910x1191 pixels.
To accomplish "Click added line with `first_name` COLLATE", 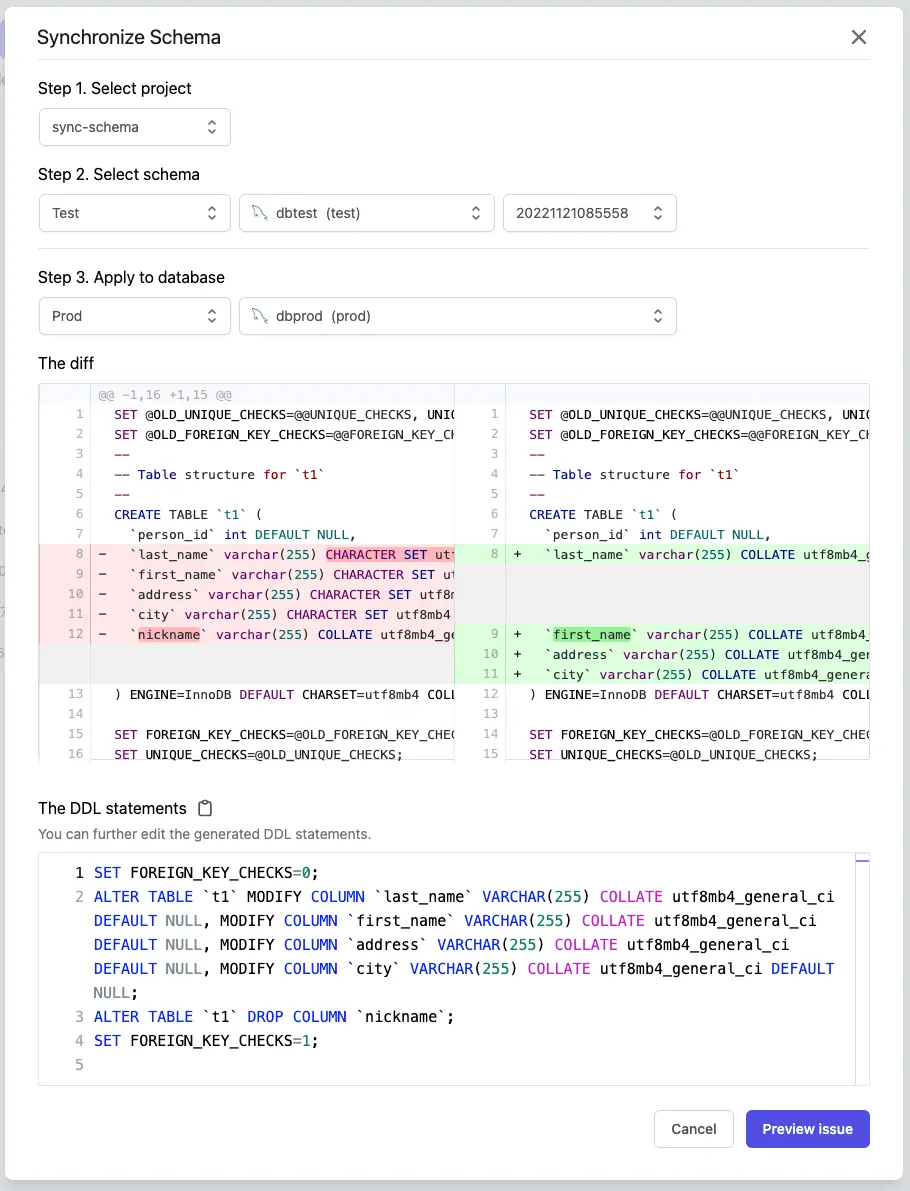I will 662,634.
